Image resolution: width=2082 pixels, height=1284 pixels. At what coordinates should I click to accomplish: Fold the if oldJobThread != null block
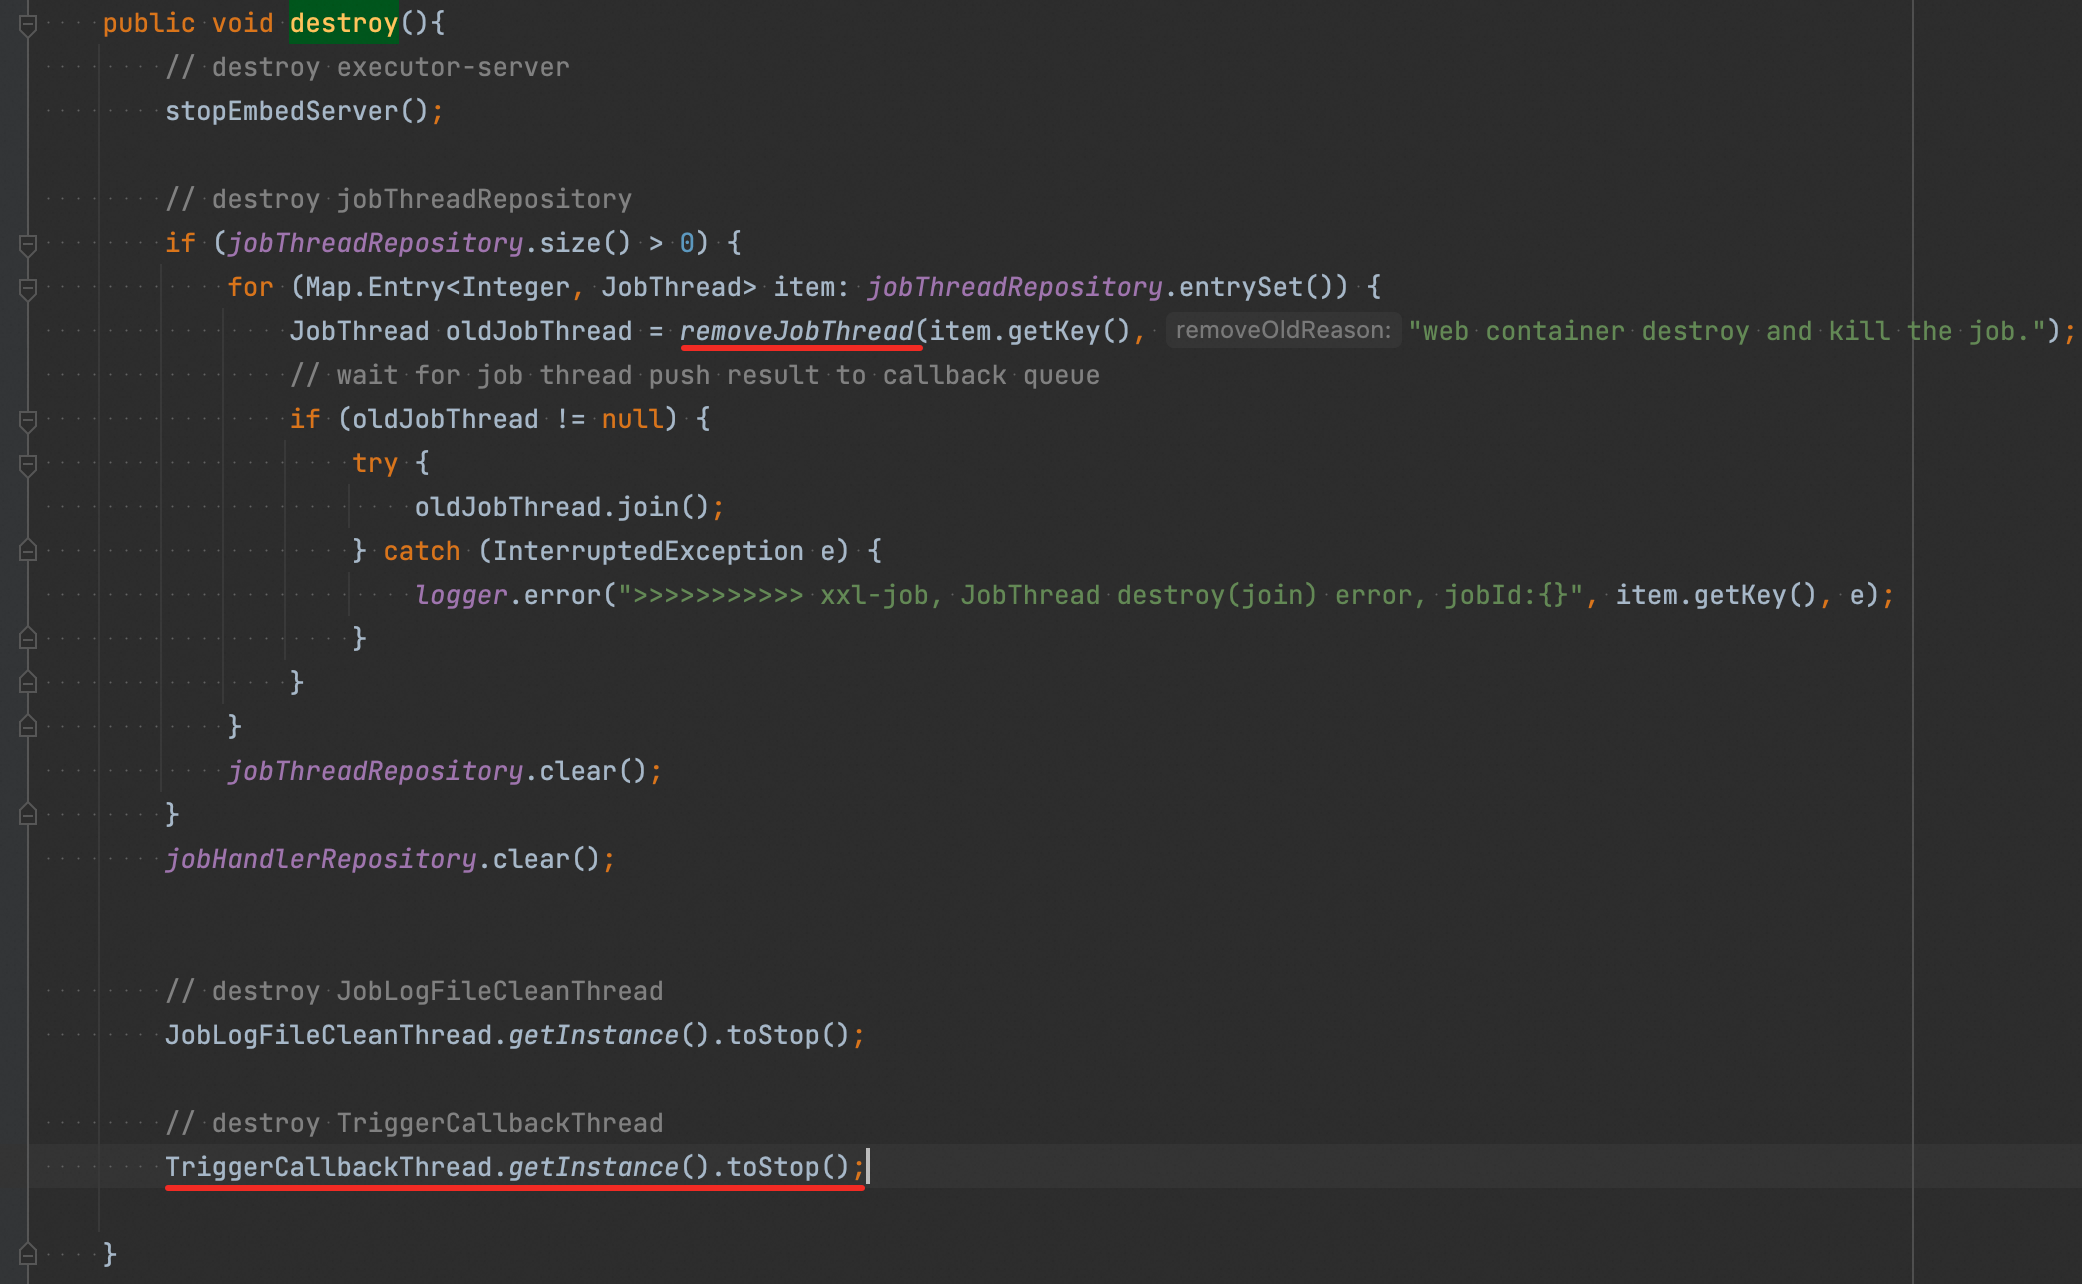tap(28, 420)
